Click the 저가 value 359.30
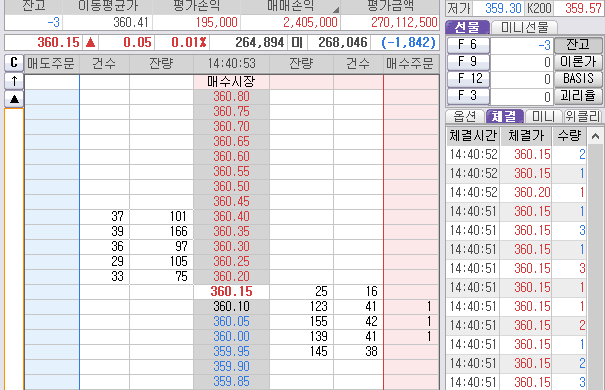Image resolution: width=605 pixels, height=390 pixels. 503,8
